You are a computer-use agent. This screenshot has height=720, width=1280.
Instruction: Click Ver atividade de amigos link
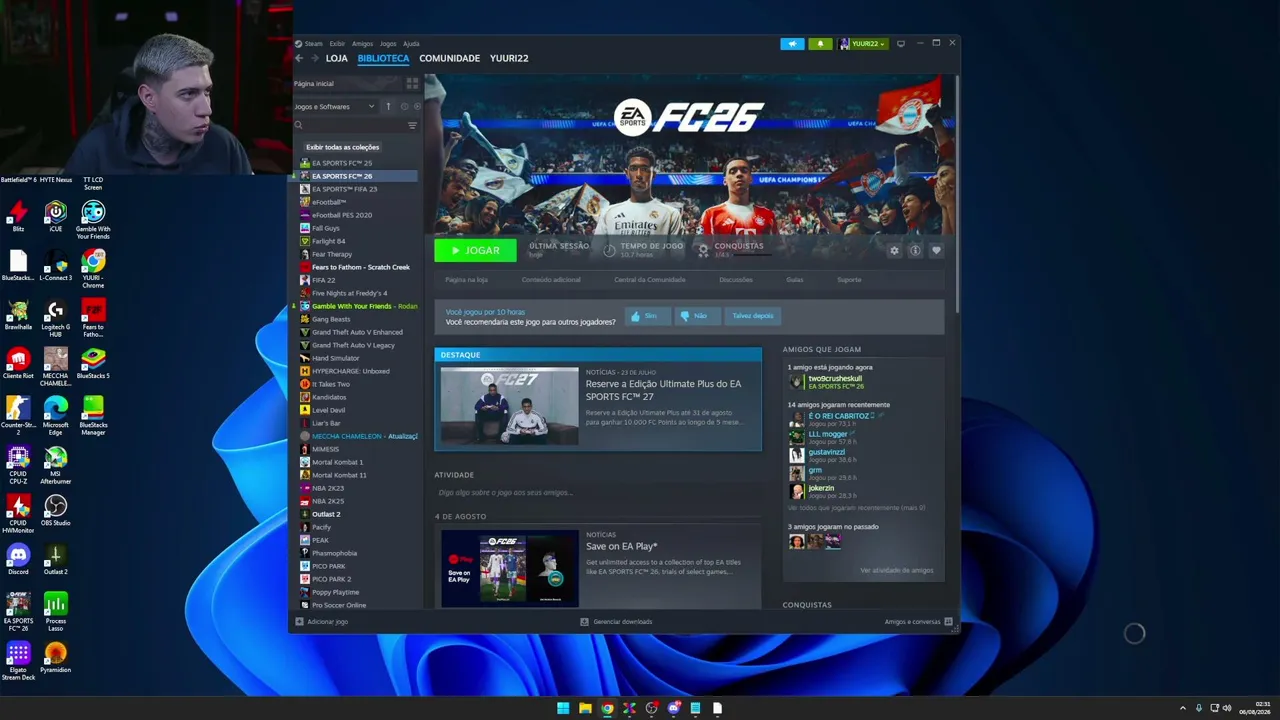[x=896, y=571]
